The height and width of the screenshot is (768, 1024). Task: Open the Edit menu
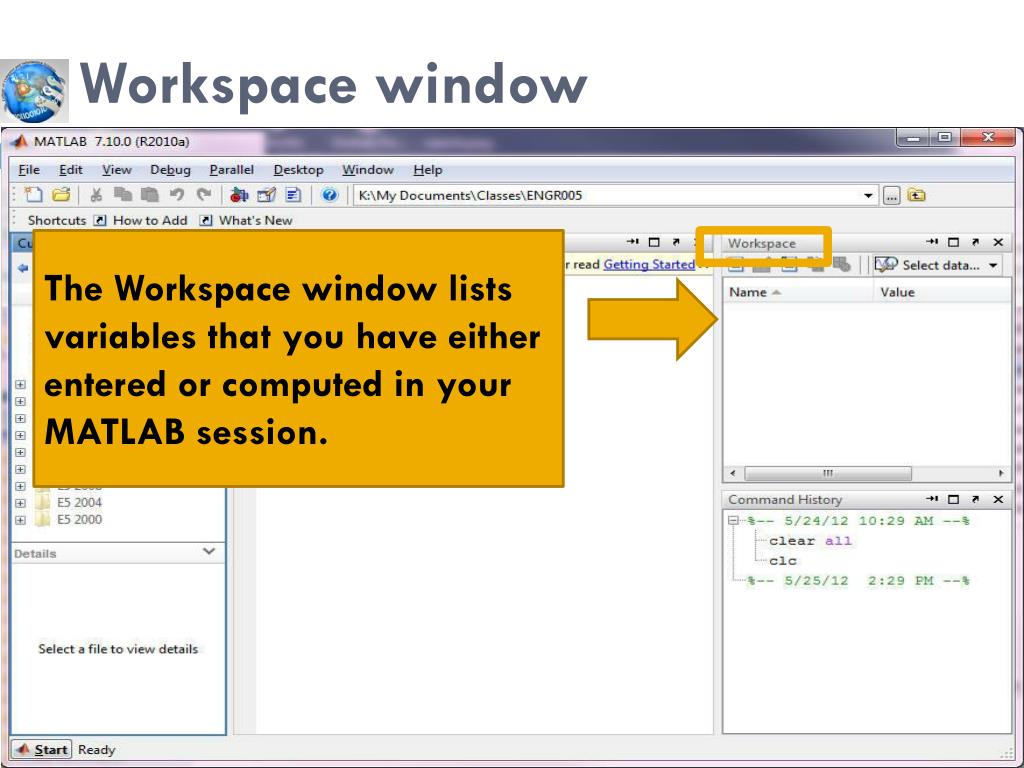click(71, 170)
